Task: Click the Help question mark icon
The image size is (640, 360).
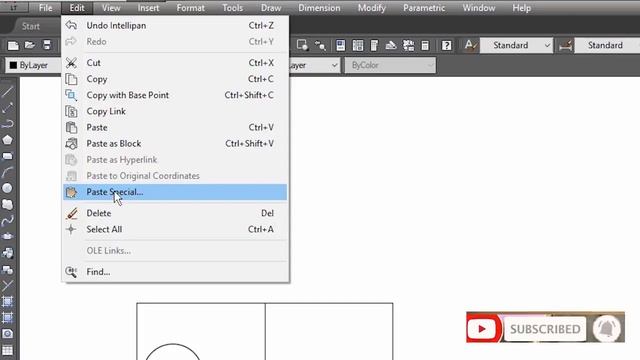Action: point(447,45)
